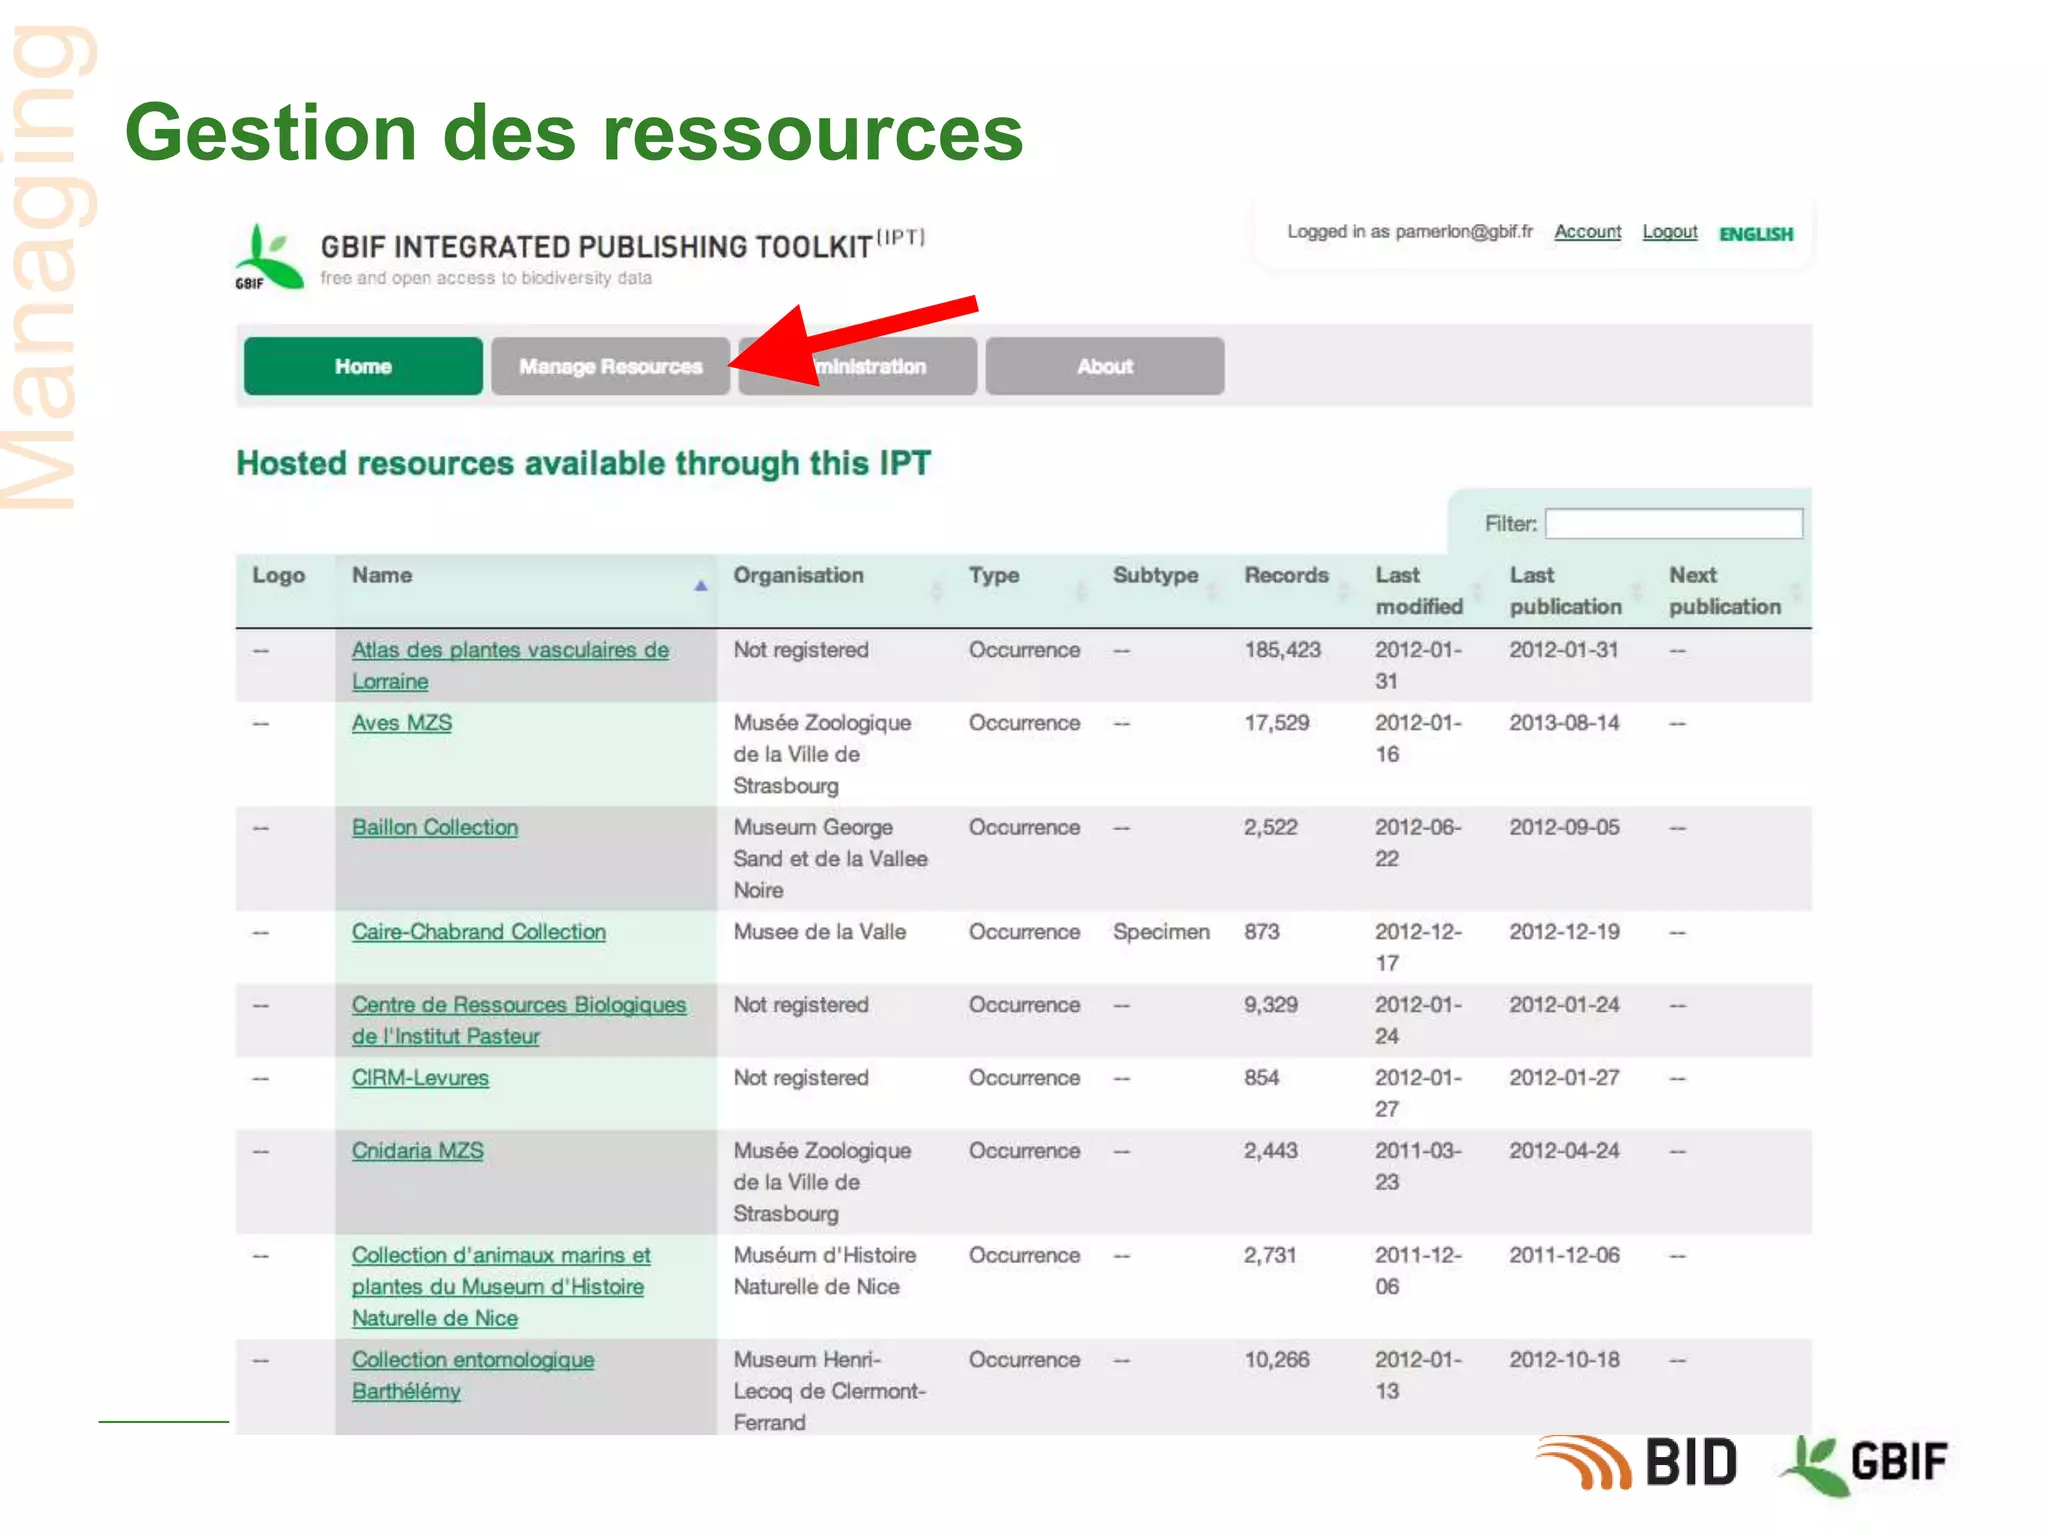Select the 2013-08-14 last publication date
Screen dimensions: 2048x1536
tap(1564, 722)
